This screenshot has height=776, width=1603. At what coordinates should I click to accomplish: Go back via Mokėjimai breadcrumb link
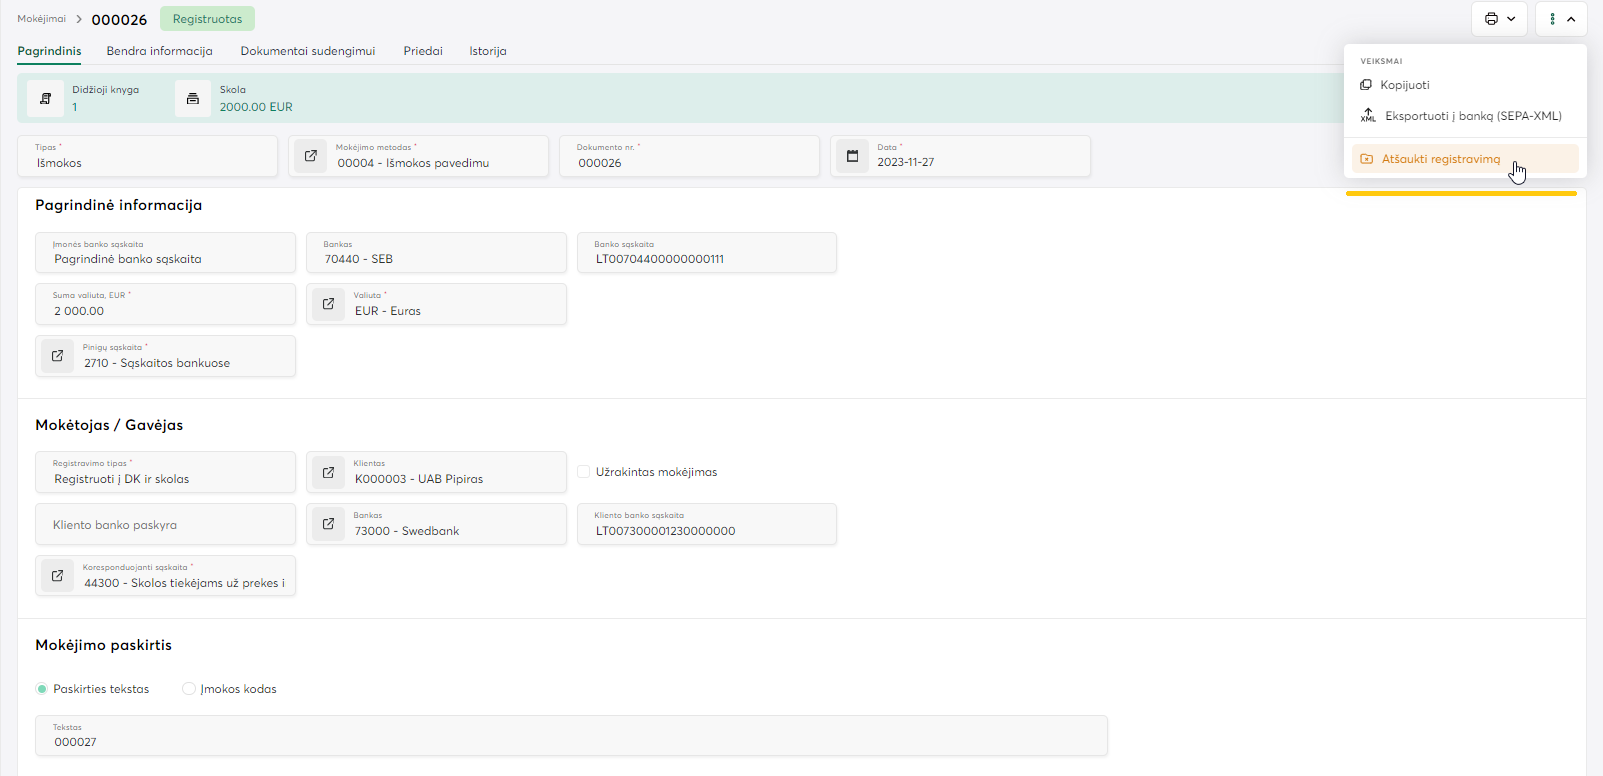[41, 19]
